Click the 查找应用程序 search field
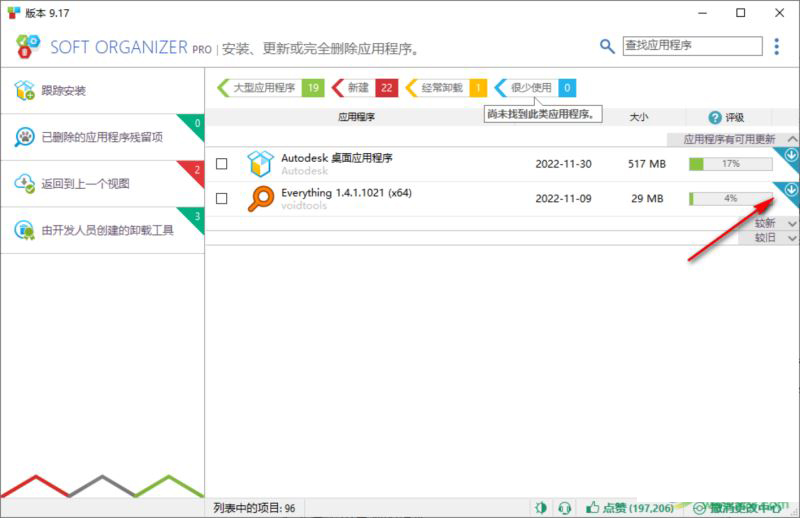Viewport: 800px width, 518px height. tap(692, 46)
